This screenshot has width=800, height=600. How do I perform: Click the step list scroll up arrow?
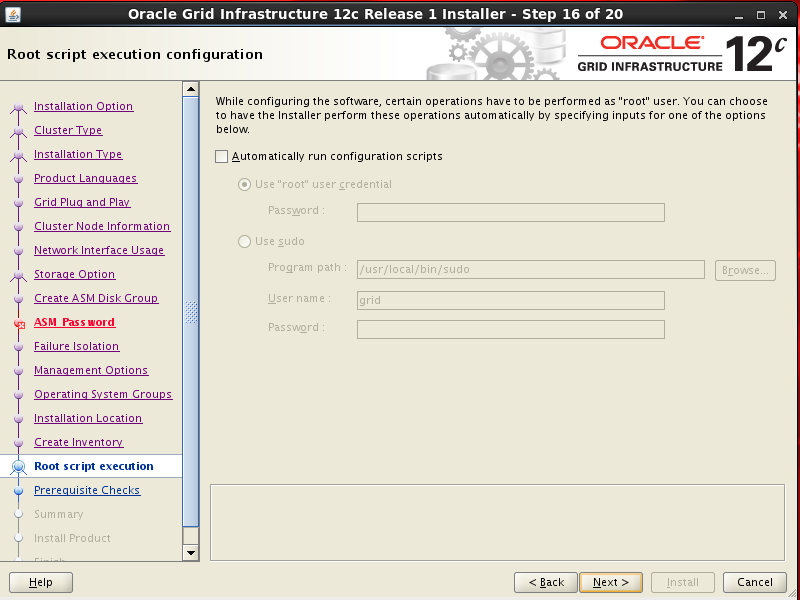191,89
